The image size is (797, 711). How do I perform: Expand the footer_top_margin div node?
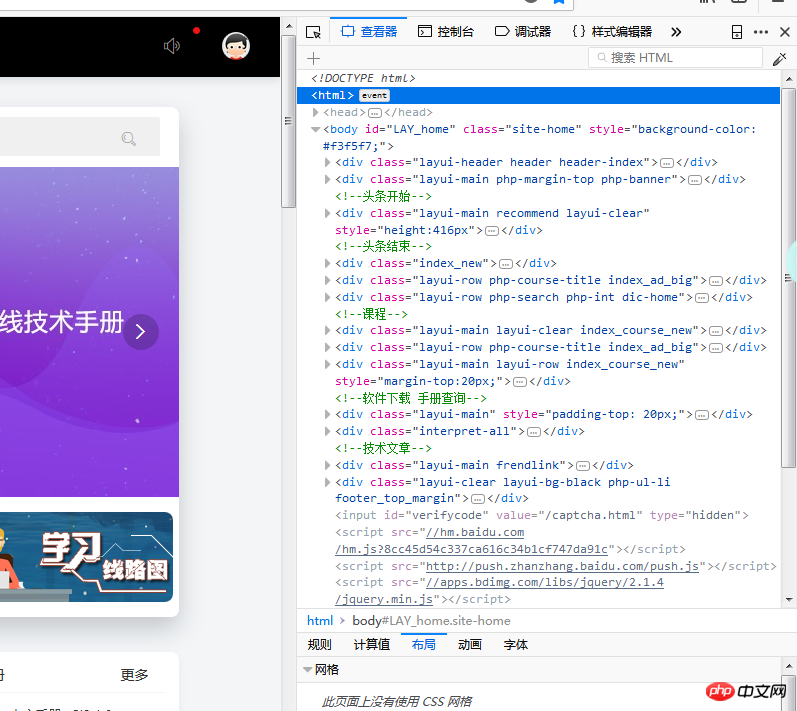(328, 482)
